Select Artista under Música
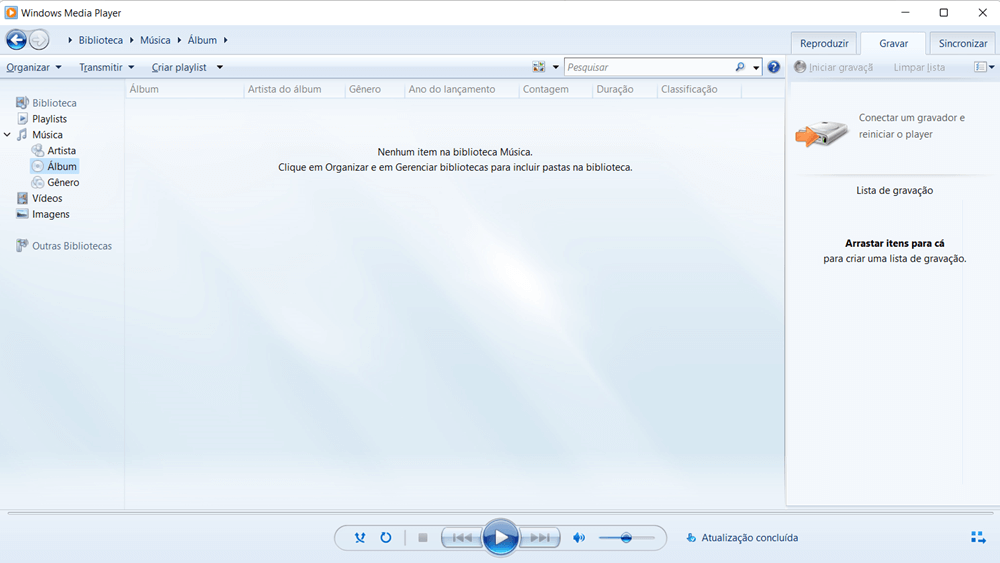Image resolution: width=1000 pixels, height=563 pixels. tap(61, 150)
